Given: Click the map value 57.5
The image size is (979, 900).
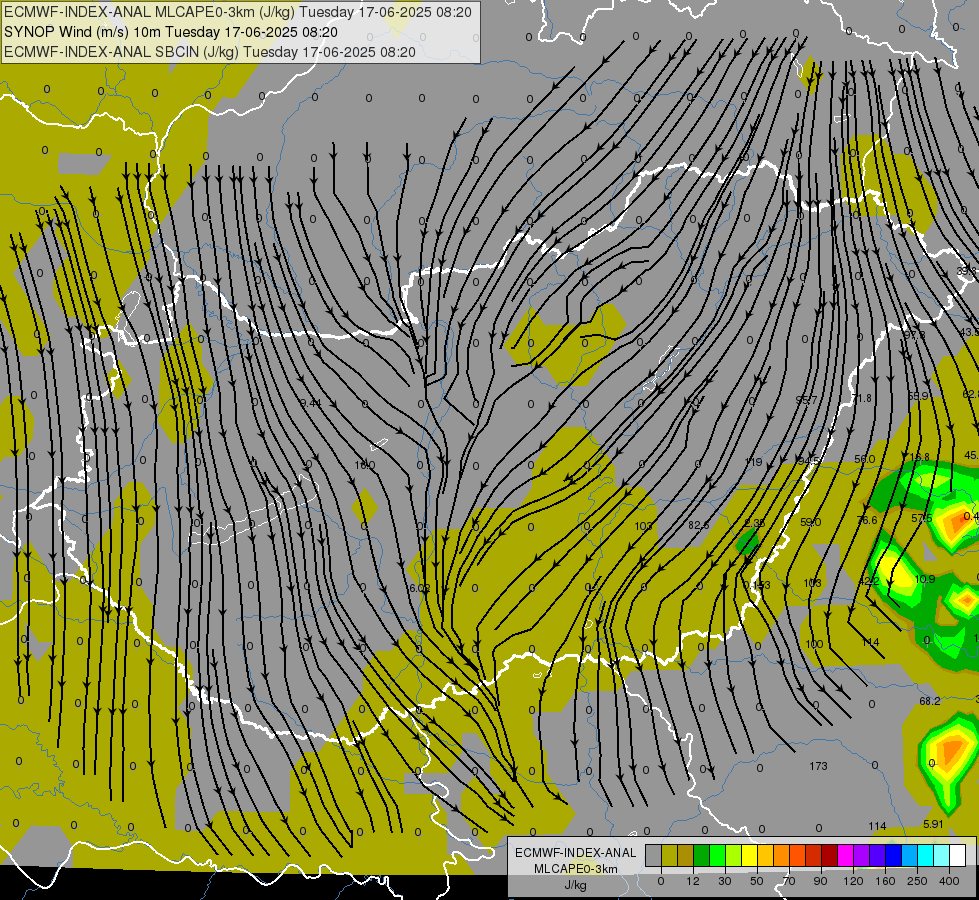Looking at the screenshot, I should [922, 518].
